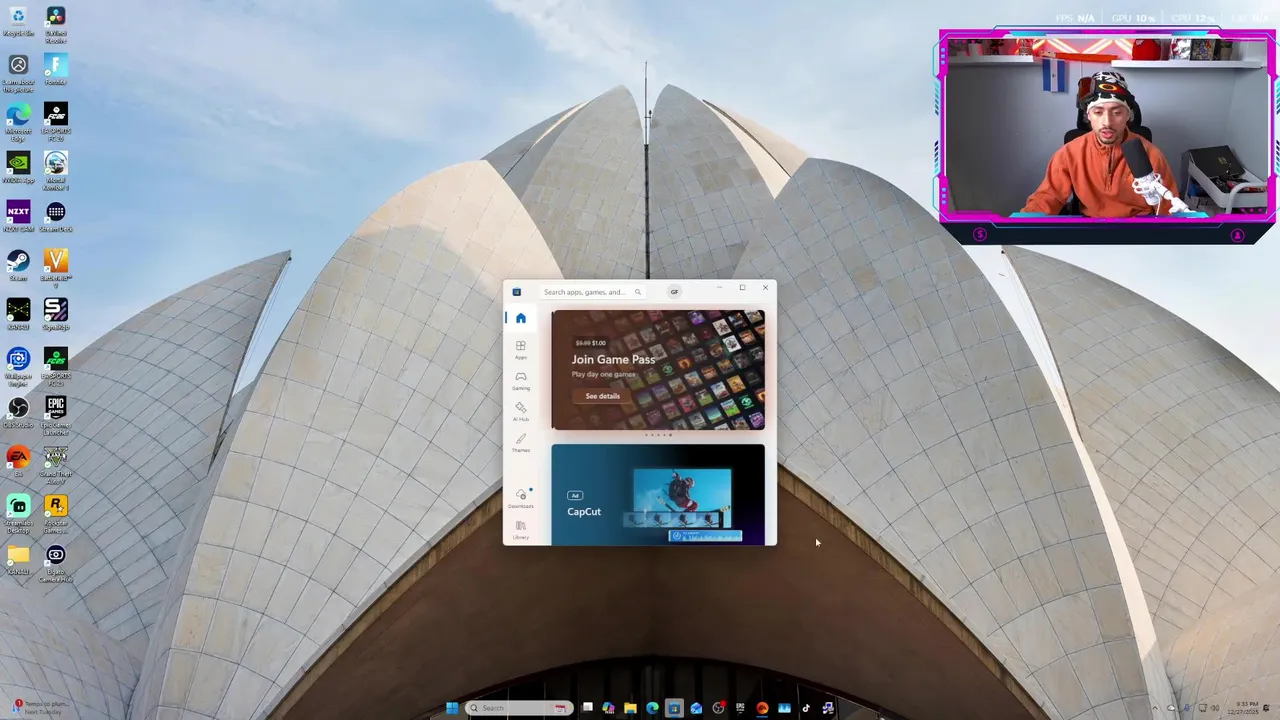The height and width of the screenshot is (720, 1280).
Task: Click the Microsoft Store logo icon
Action: [x=516, y=292]
